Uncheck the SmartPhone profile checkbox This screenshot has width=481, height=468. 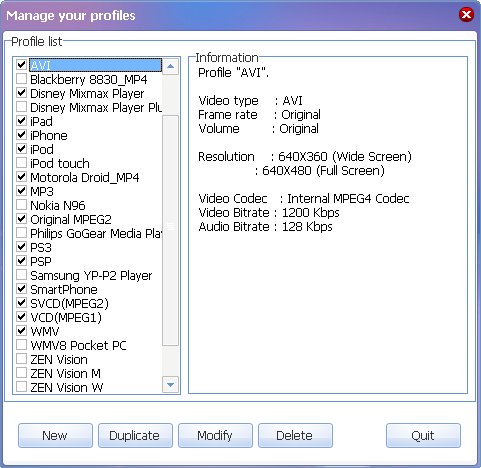click(x=21, y=288)
